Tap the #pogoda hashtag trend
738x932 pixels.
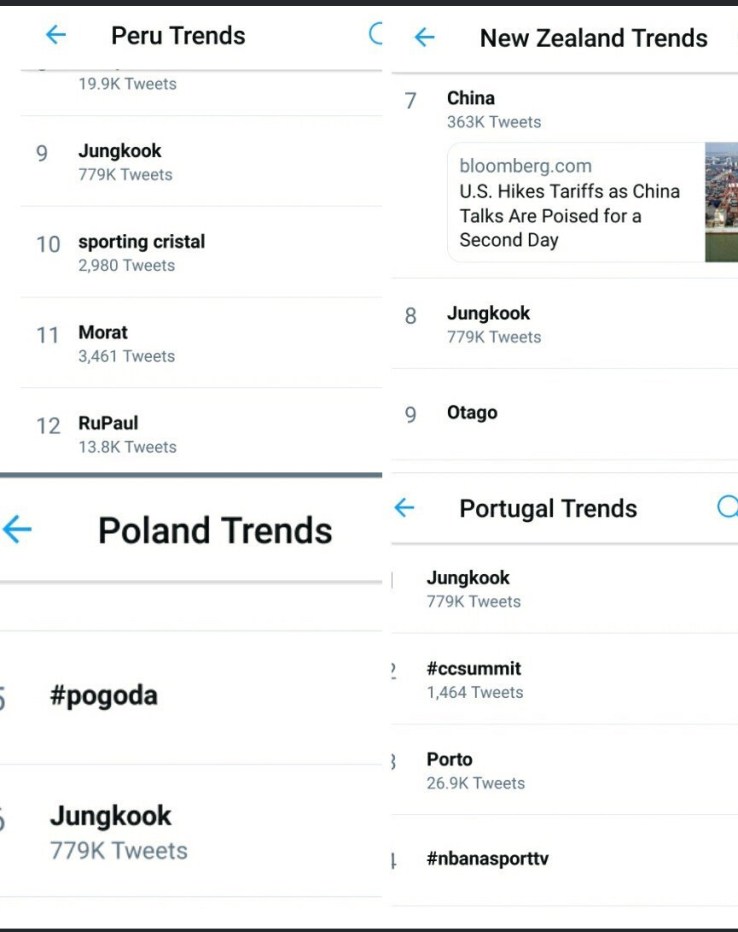104,696
